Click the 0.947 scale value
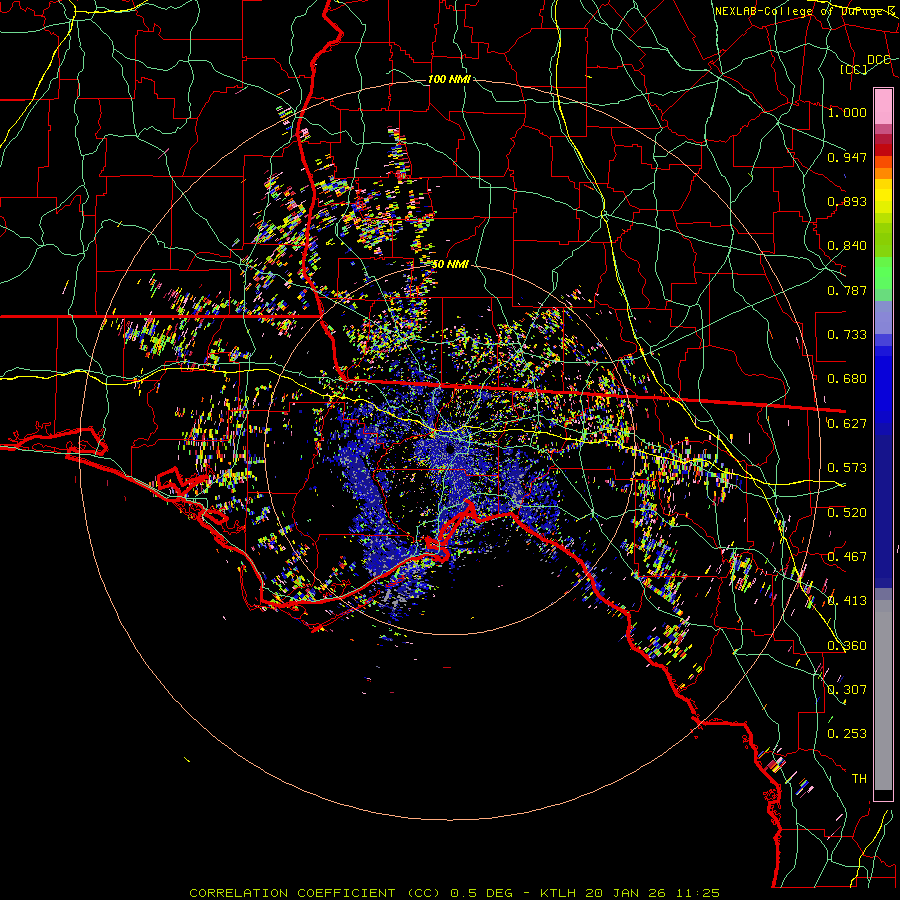This screenshot has width=900, height=900. tap(847, 157)
